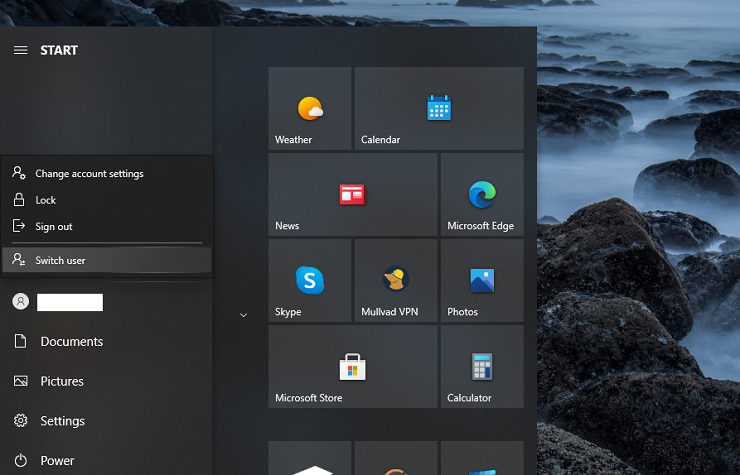Launch the Calculator tile

click(482, 367)
